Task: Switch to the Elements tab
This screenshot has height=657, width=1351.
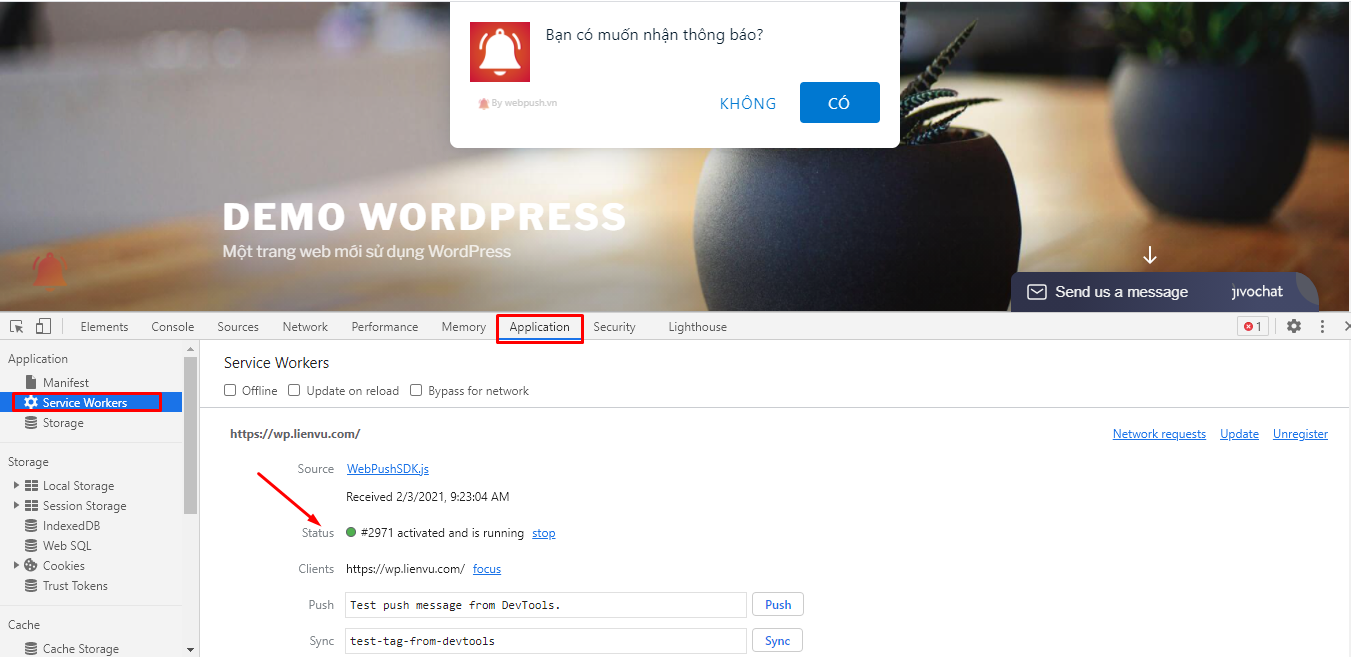Action: pyautogui.click(x=104, y=327)
